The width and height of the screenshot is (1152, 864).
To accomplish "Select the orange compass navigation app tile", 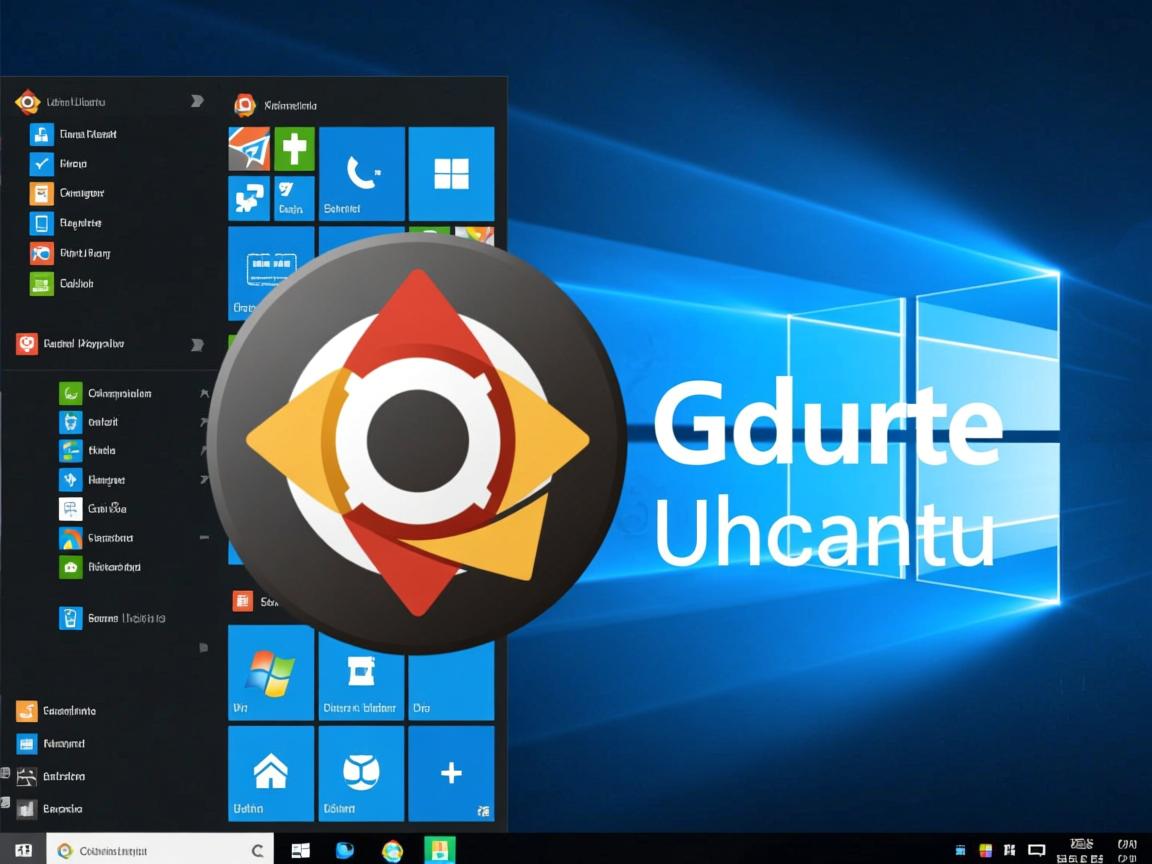I will click(249, 148).
